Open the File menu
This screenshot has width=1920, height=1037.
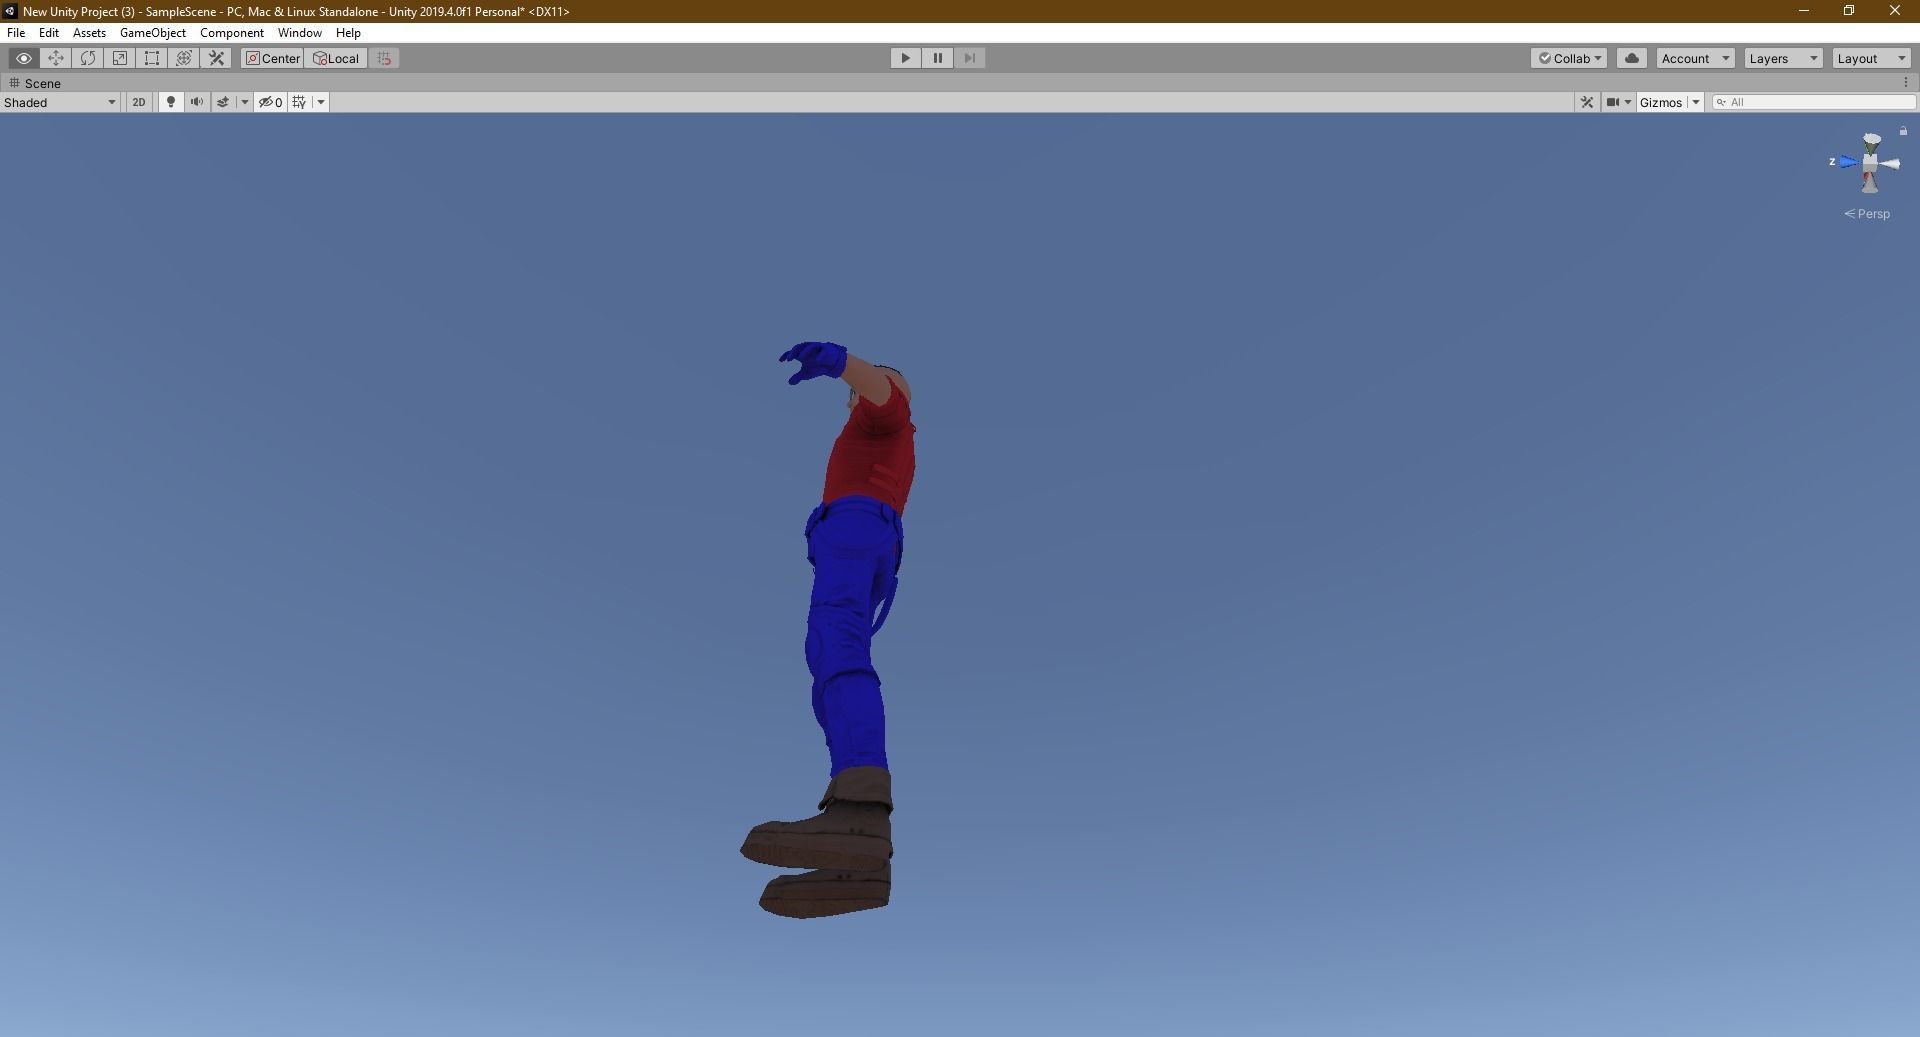[x=16, y=33]
